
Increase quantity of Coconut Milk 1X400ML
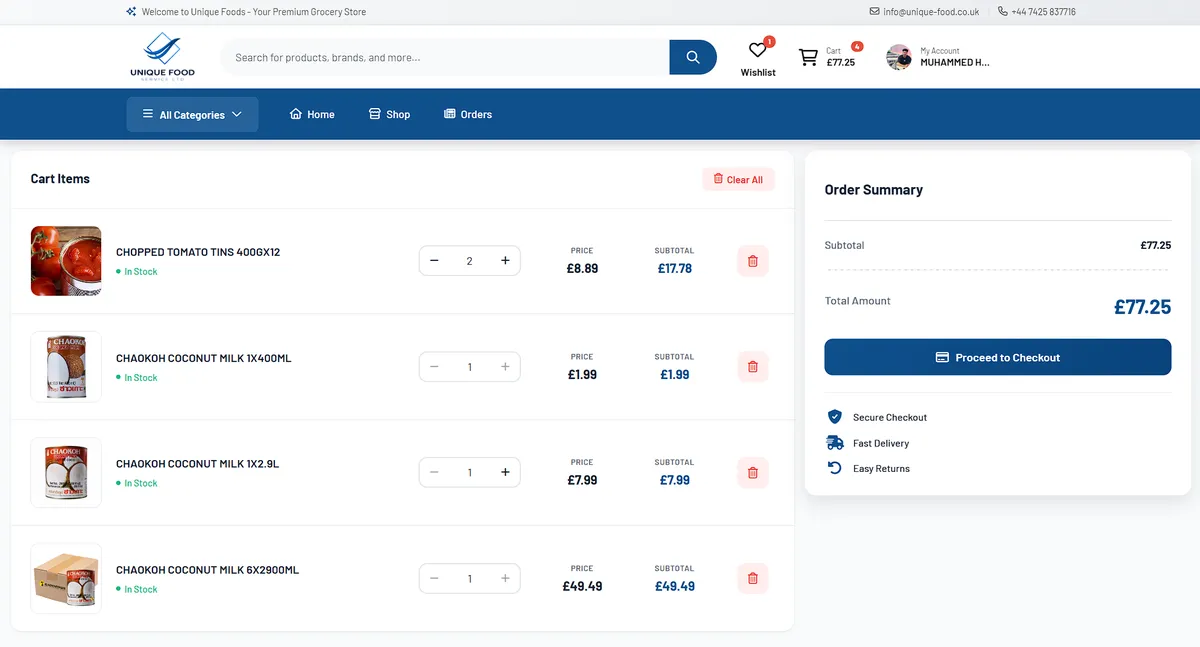point(505,367)
